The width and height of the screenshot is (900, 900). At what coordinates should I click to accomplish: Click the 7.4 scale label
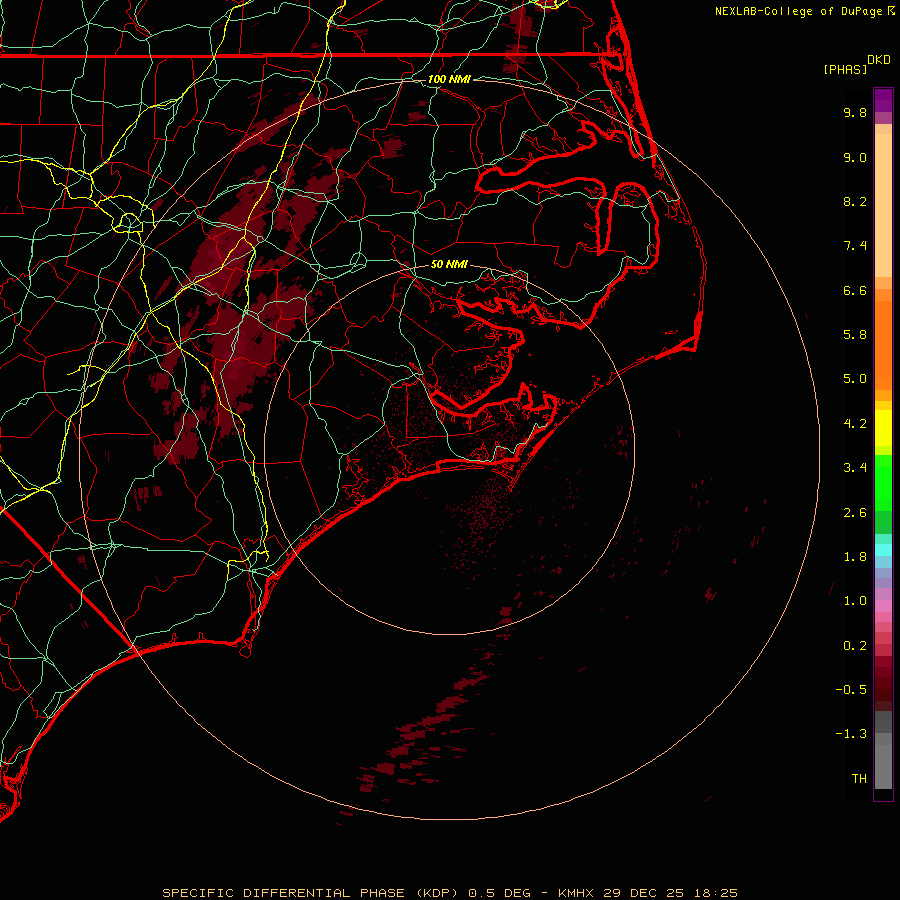pos(855,246)
